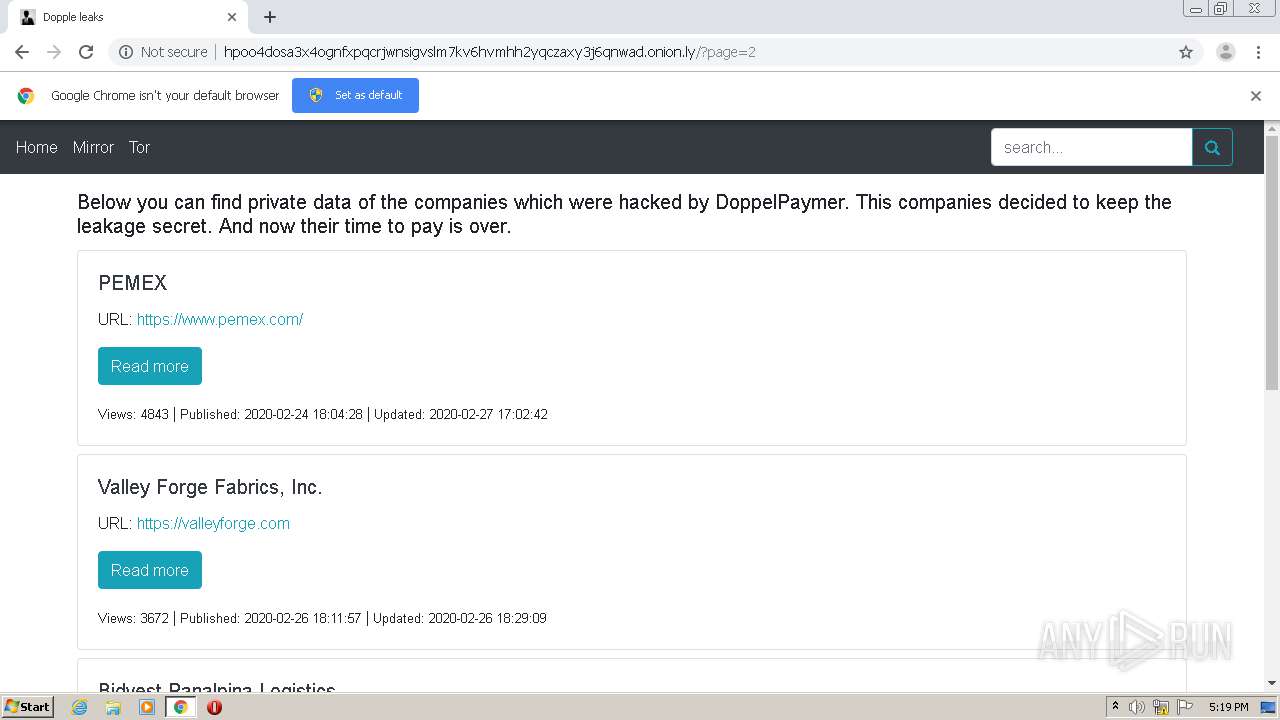Image resolution: width=1280 pixels, height=720 pixels.
Task: Click the browser back arrow
Action: (22, 52)
